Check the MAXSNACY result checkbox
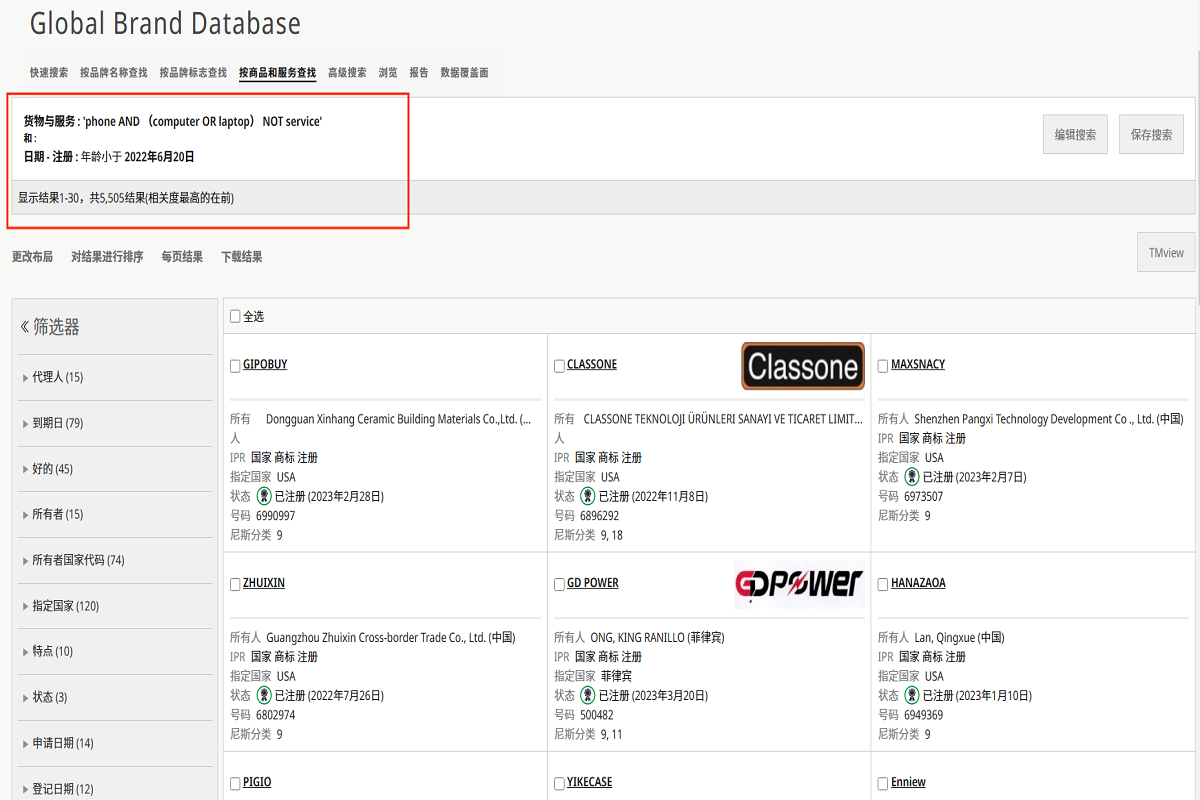1200x800 pixels. 883,365
